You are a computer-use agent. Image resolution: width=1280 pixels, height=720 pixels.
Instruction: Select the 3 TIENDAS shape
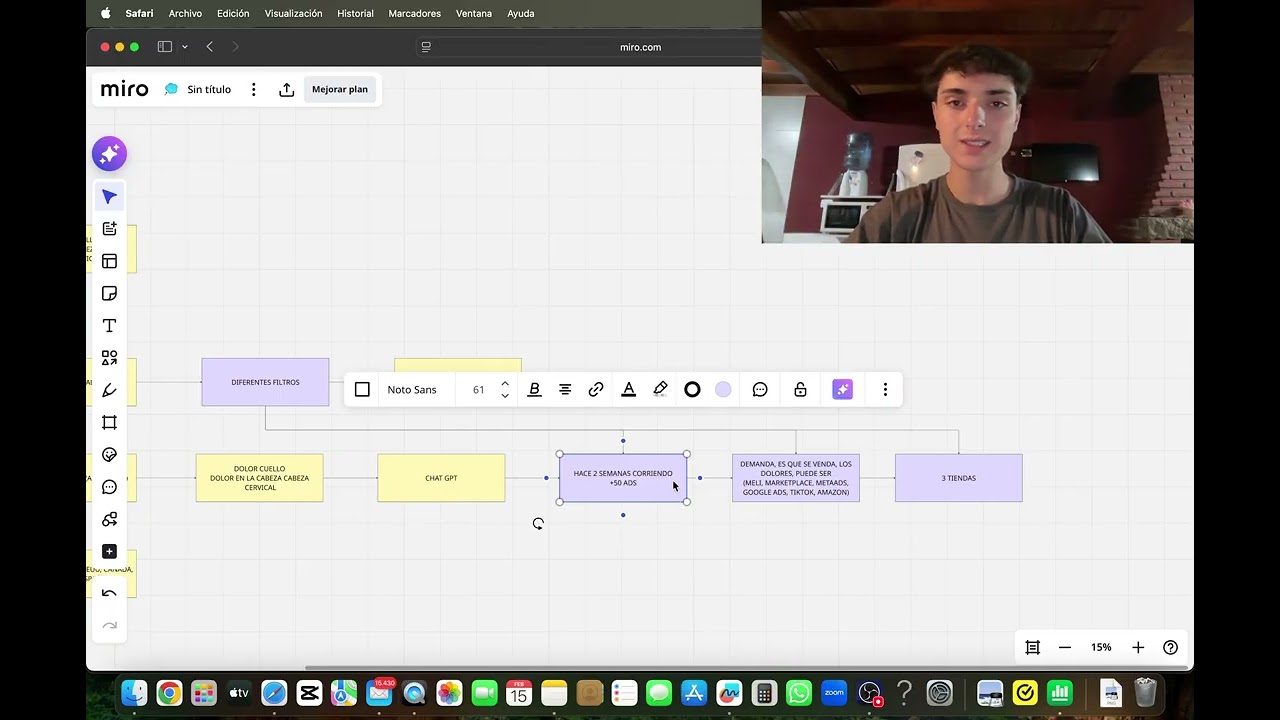click(958, 478)
